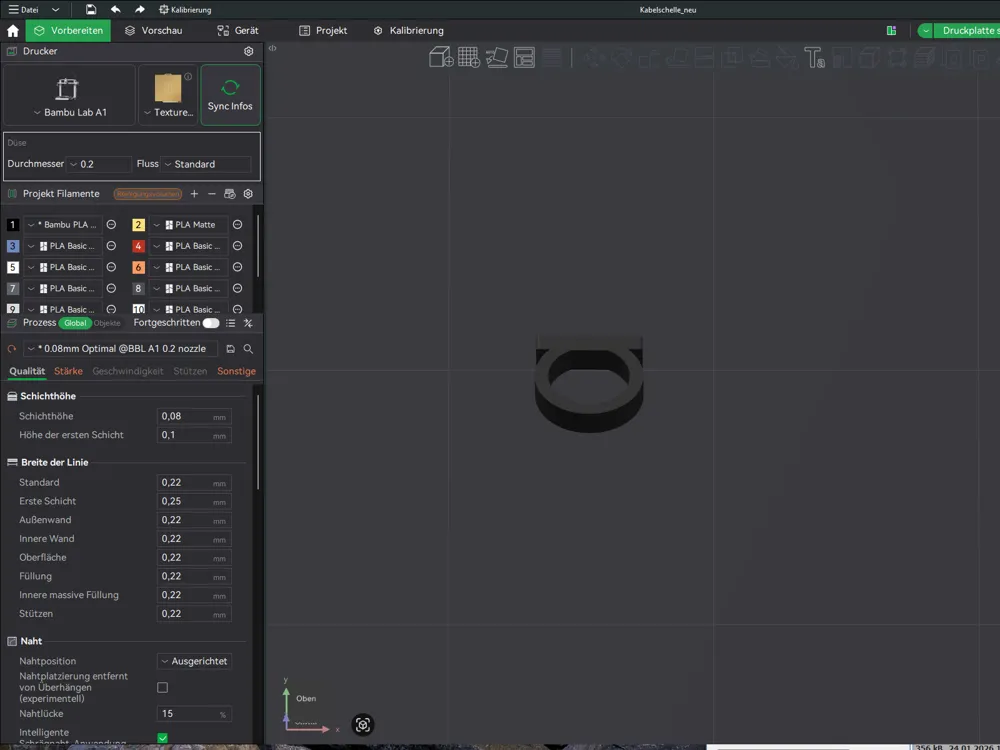Click the Kalibrierung item in the title bar
The height and width of the screenshot is (750, 1000).
coord(185,10)
